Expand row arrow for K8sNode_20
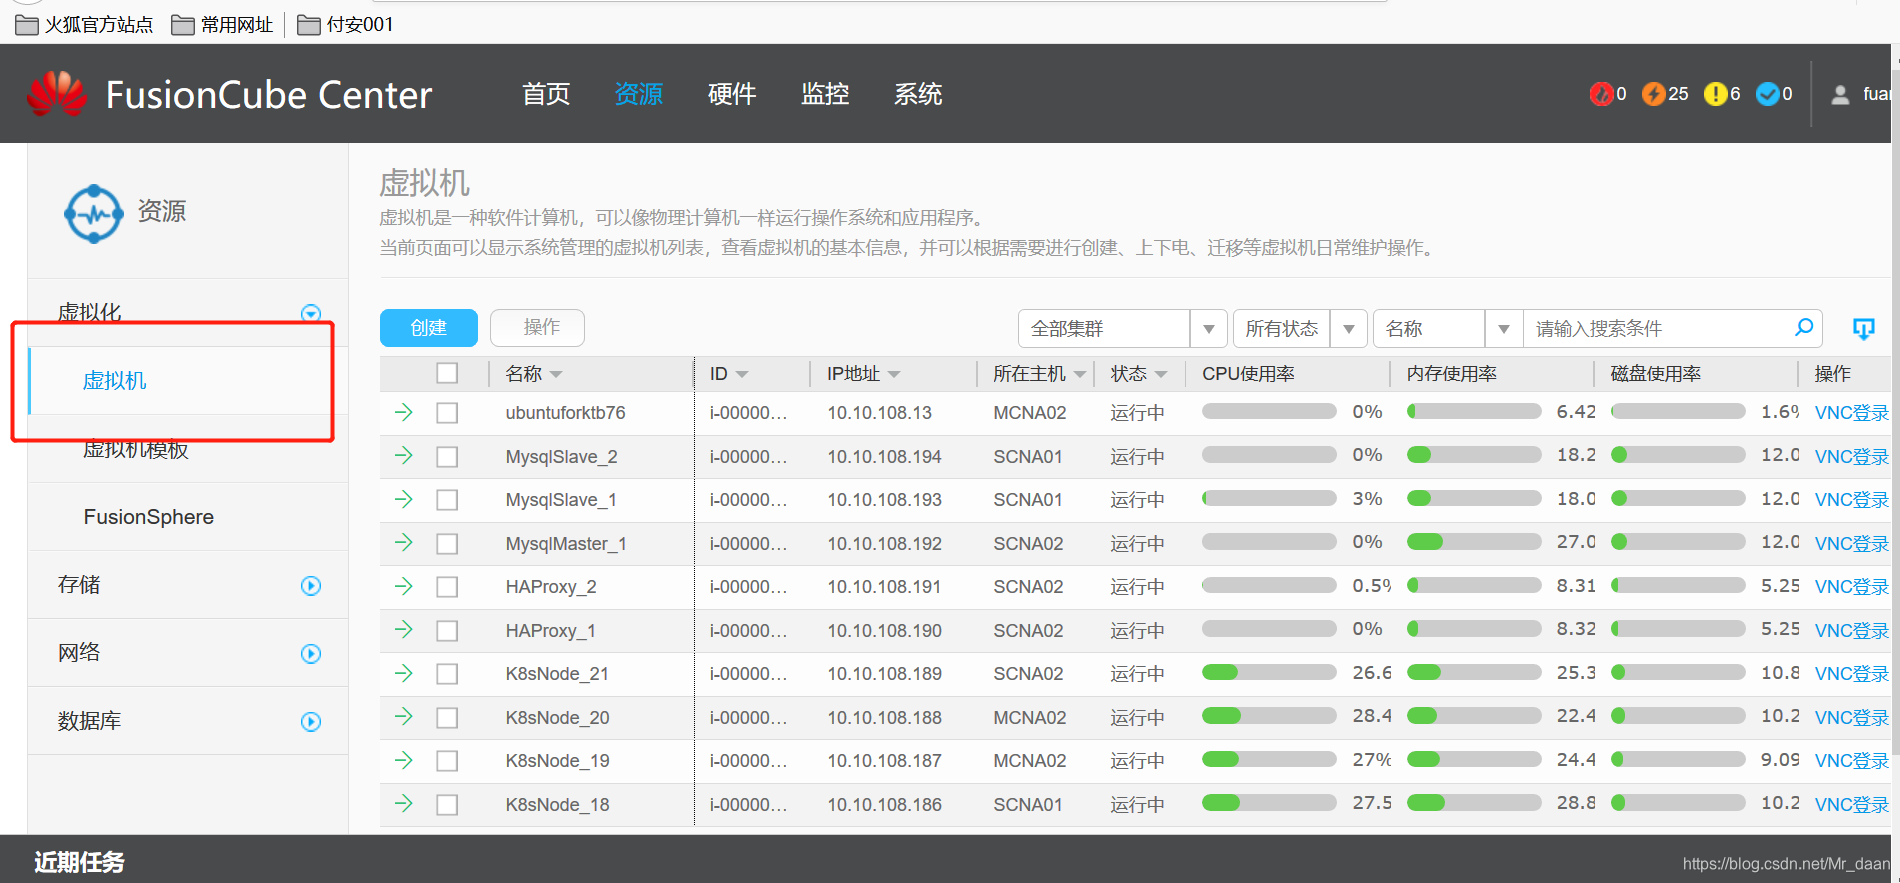 (404, 717)
